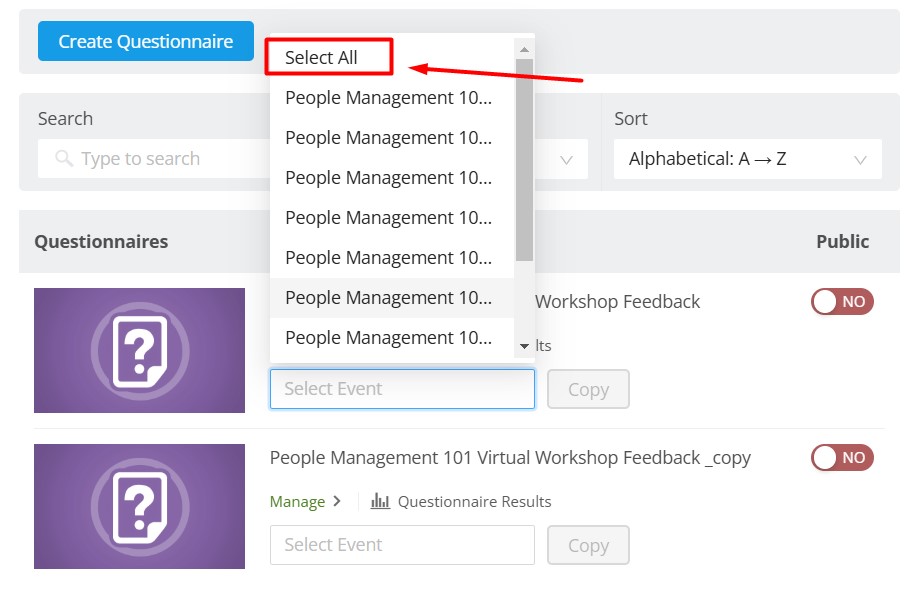Viewport: 917px width, 597px height.
Task: Click second questionnaire purple question mark thumbnail
Action: [139, 506]
